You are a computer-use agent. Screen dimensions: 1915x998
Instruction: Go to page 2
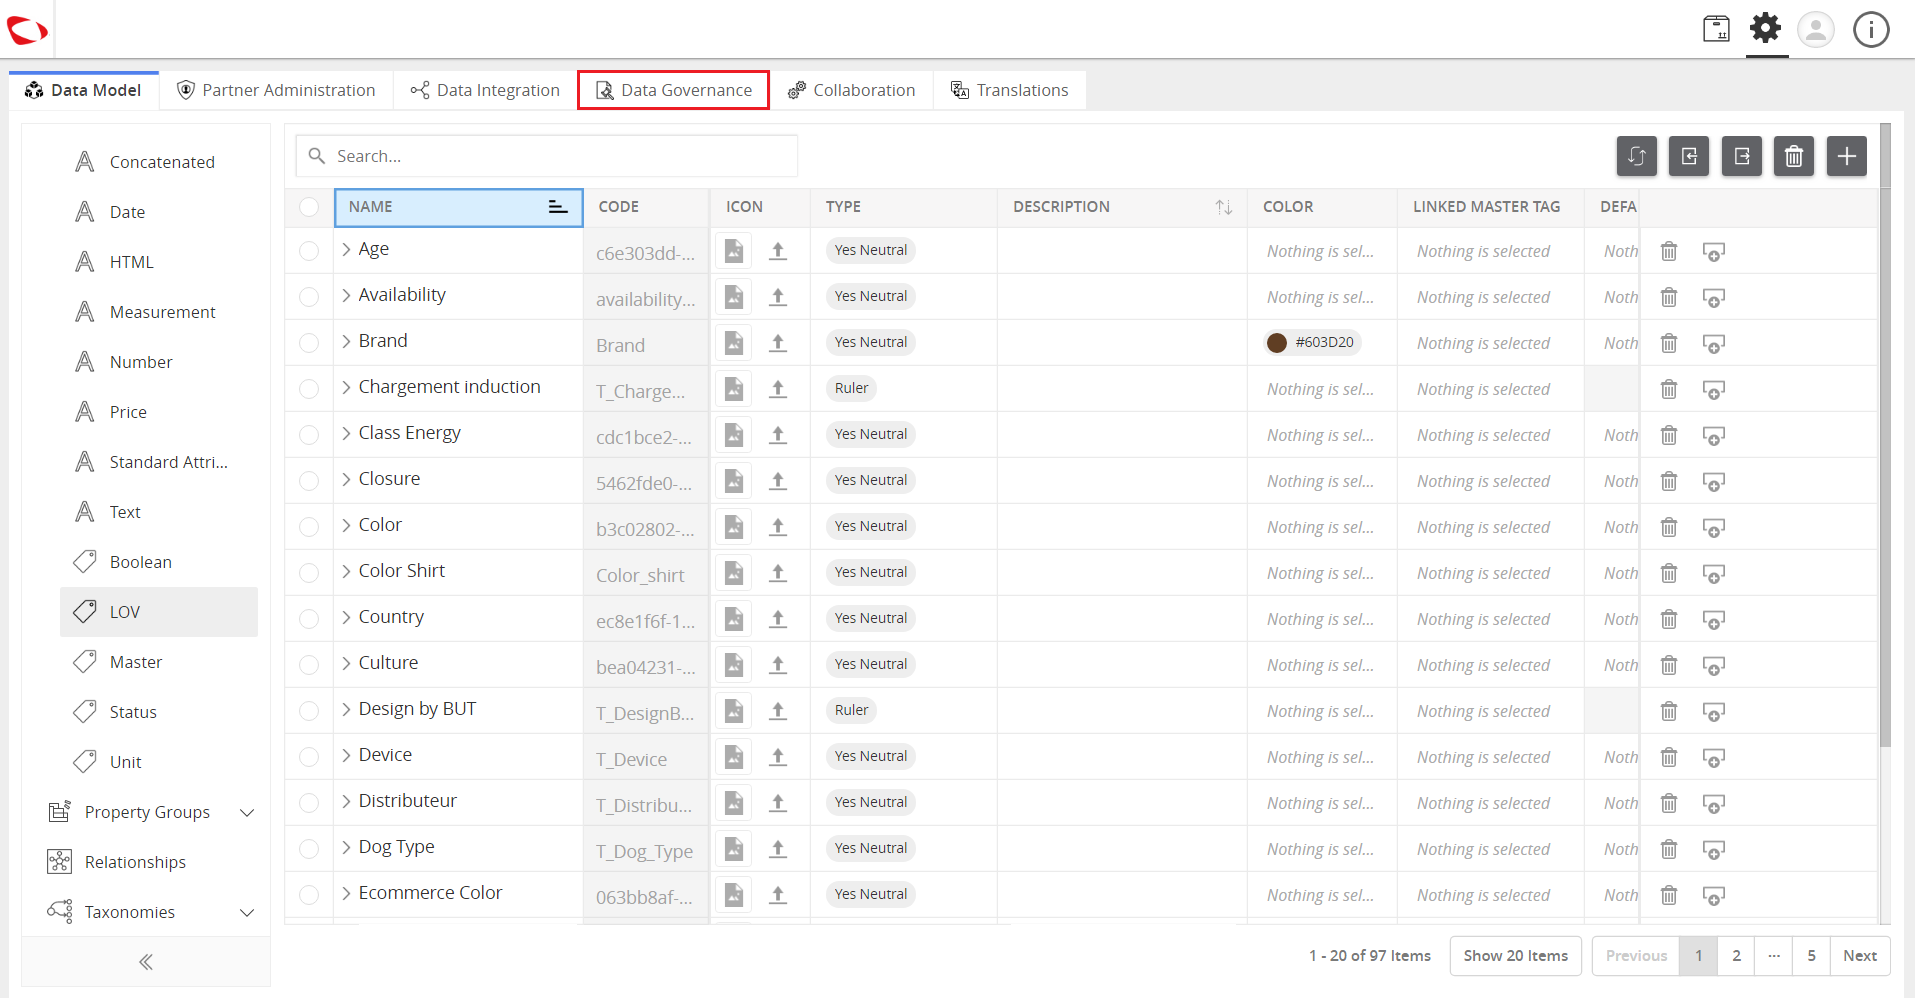(x=1736, y=956)
